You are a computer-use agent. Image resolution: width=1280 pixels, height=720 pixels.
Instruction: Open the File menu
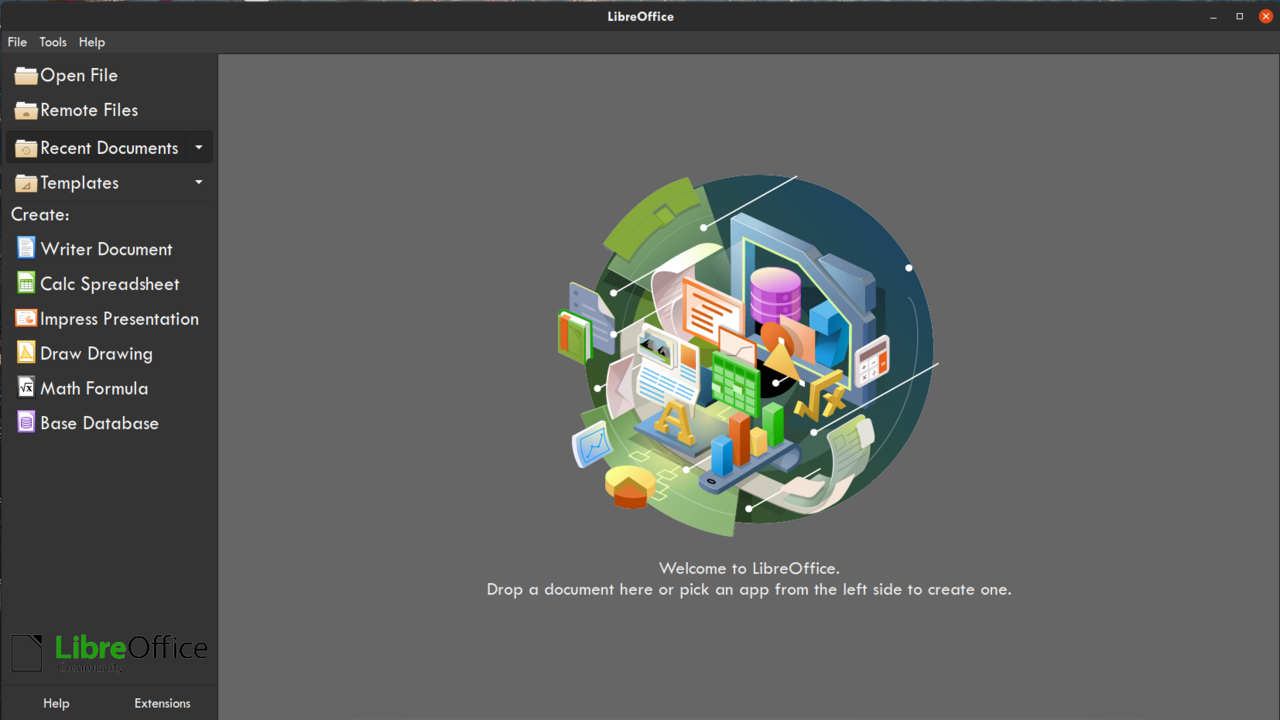tap(17, 42)
